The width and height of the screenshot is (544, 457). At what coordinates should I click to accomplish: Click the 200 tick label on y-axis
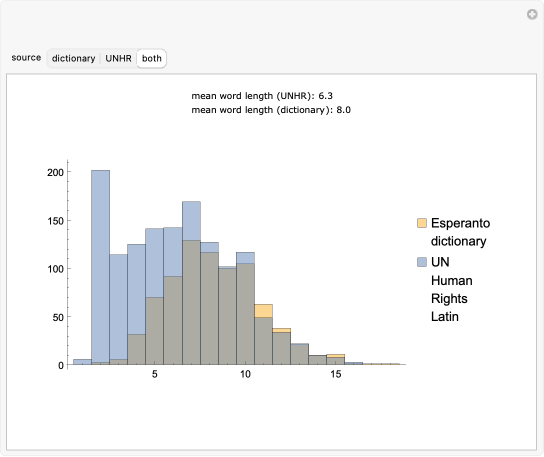tap(55, 172)
